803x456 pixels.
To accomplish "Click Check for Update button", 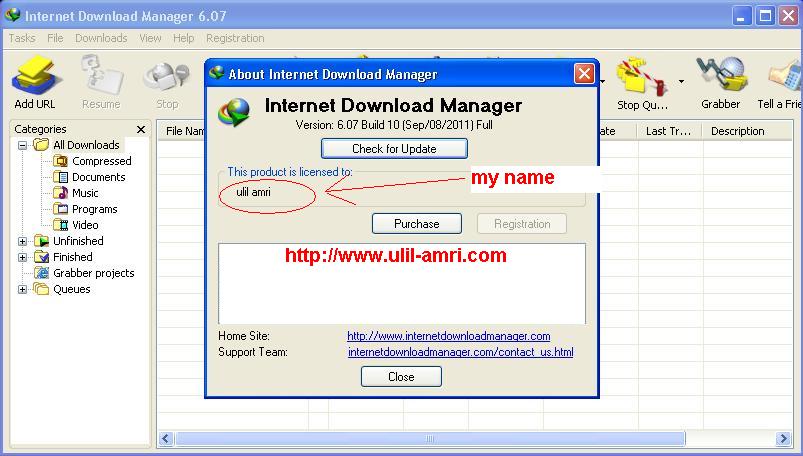I will point(394,149).
